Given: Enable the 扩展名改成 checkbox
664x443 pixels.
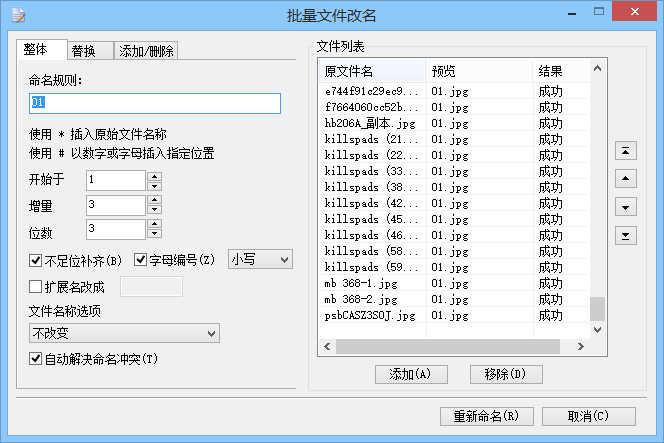Looking at the screenshot, I should coord(36,287).
